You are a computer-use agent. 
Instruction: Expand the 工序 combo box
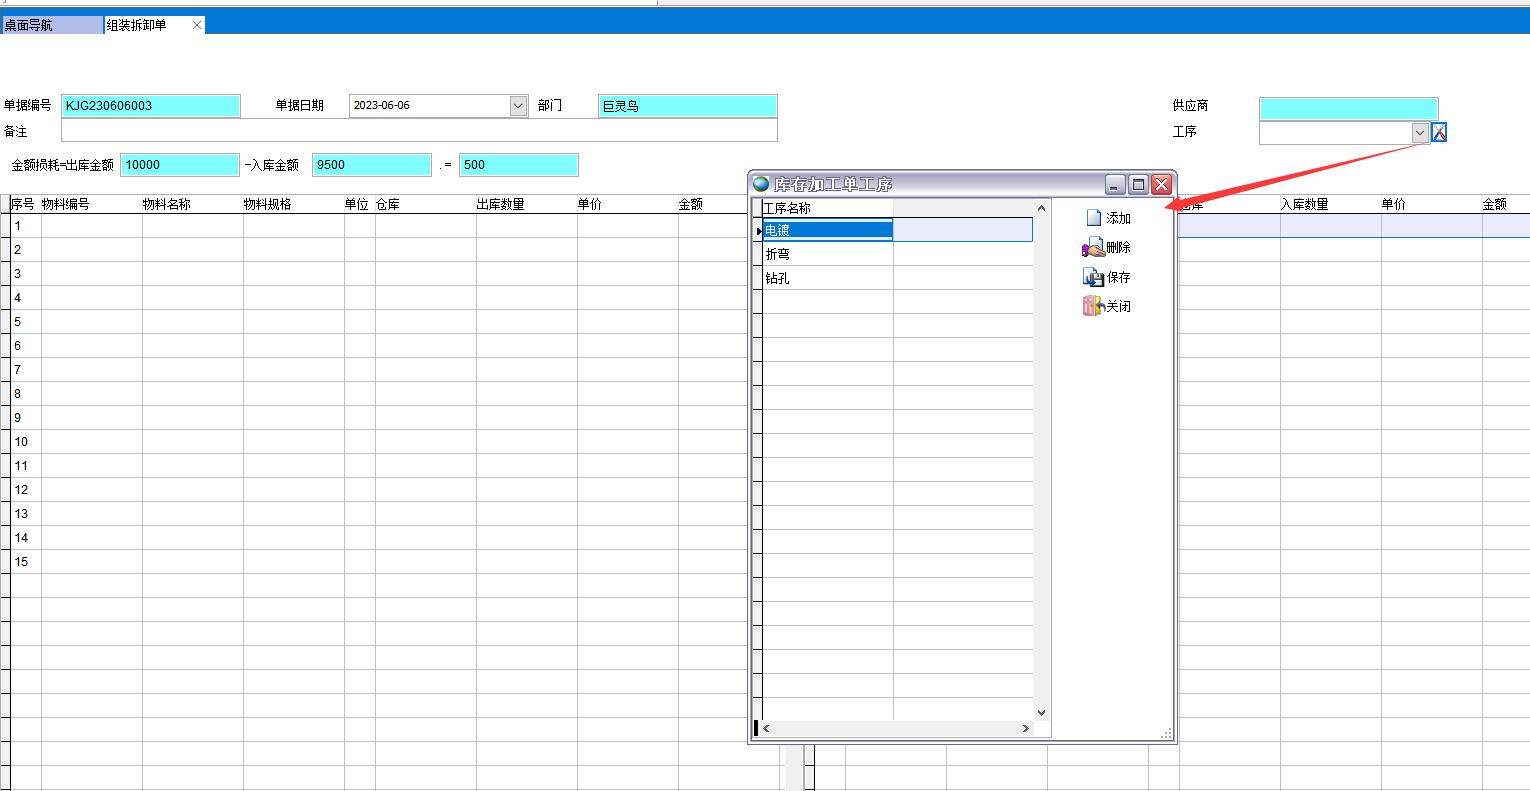[1420, 132]
